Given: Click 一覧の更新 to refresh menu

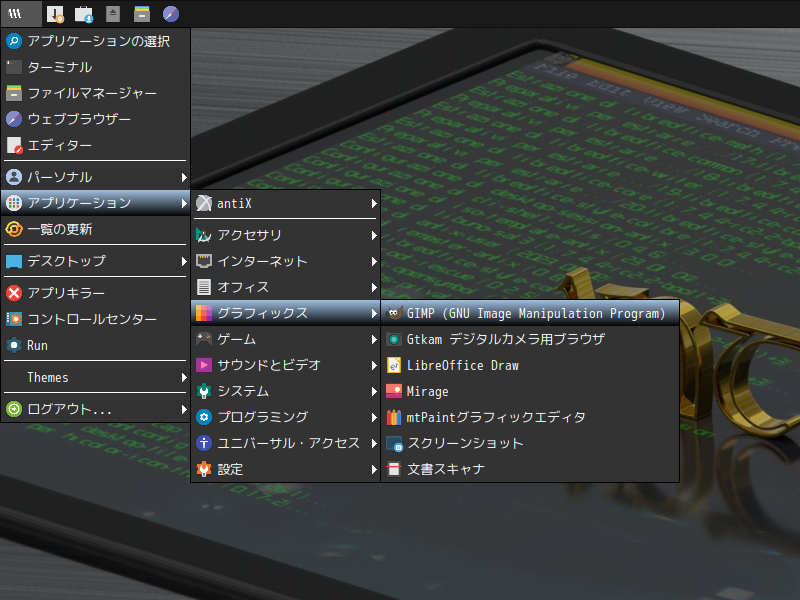Looking at the screenshot, I should pyautogui.click(x=95, y=229).
